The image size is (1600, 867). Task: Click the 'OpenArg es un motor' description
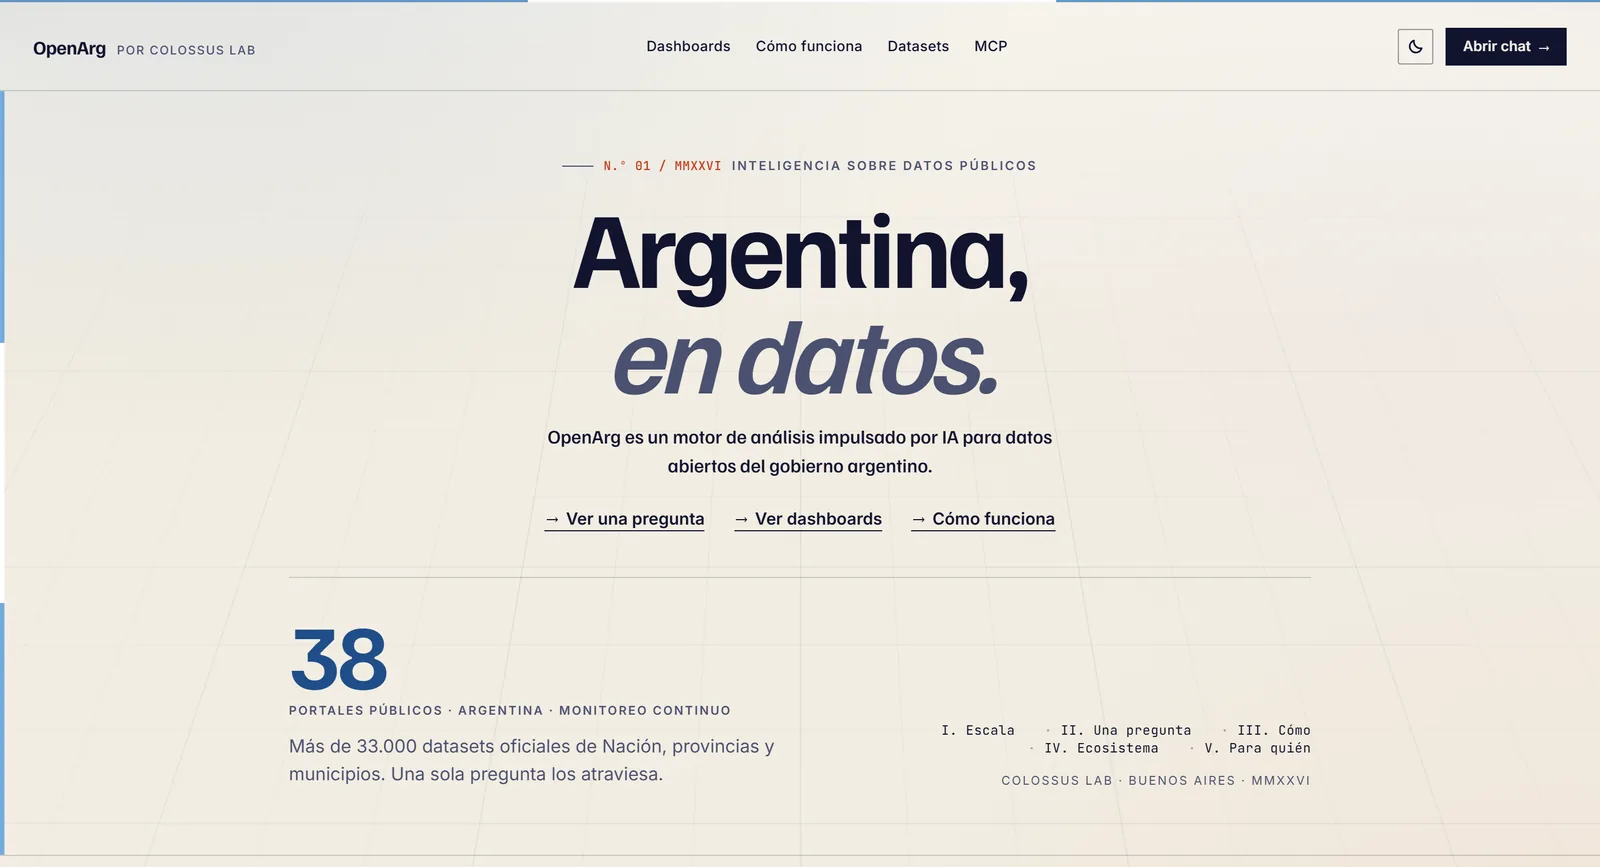(x=800, y=452)
